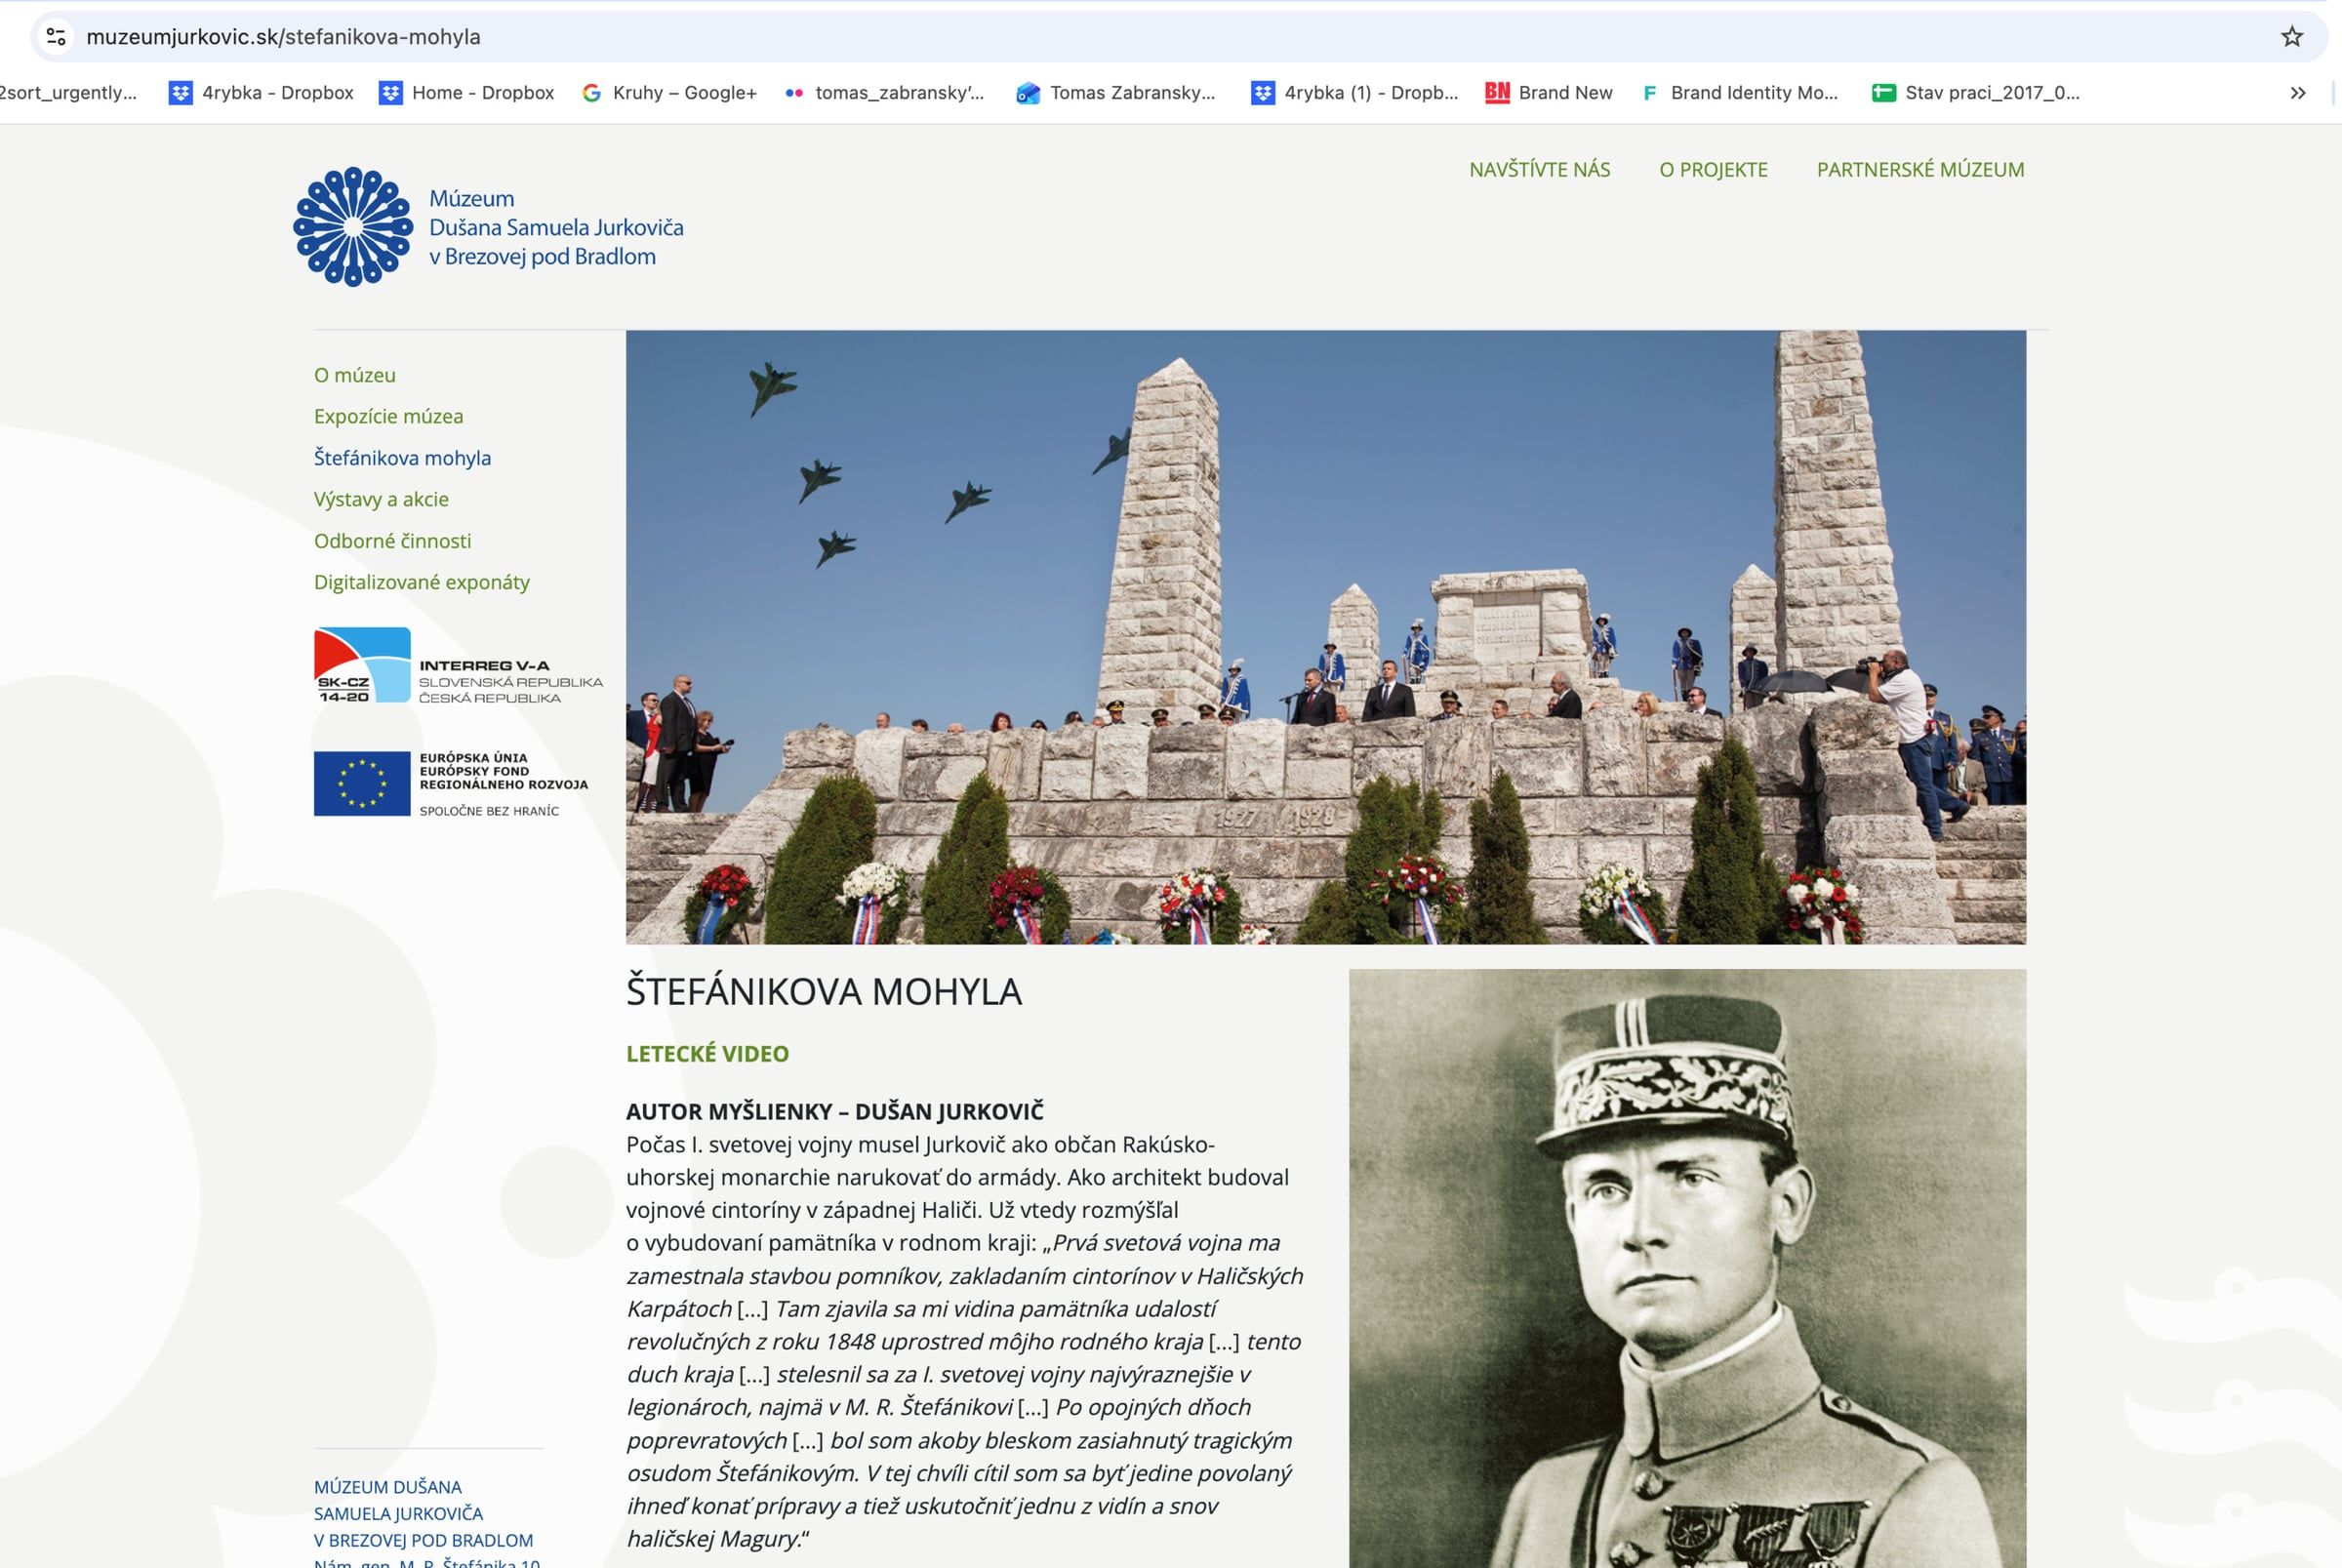Go to O múzeu in the sidebar

355,375
